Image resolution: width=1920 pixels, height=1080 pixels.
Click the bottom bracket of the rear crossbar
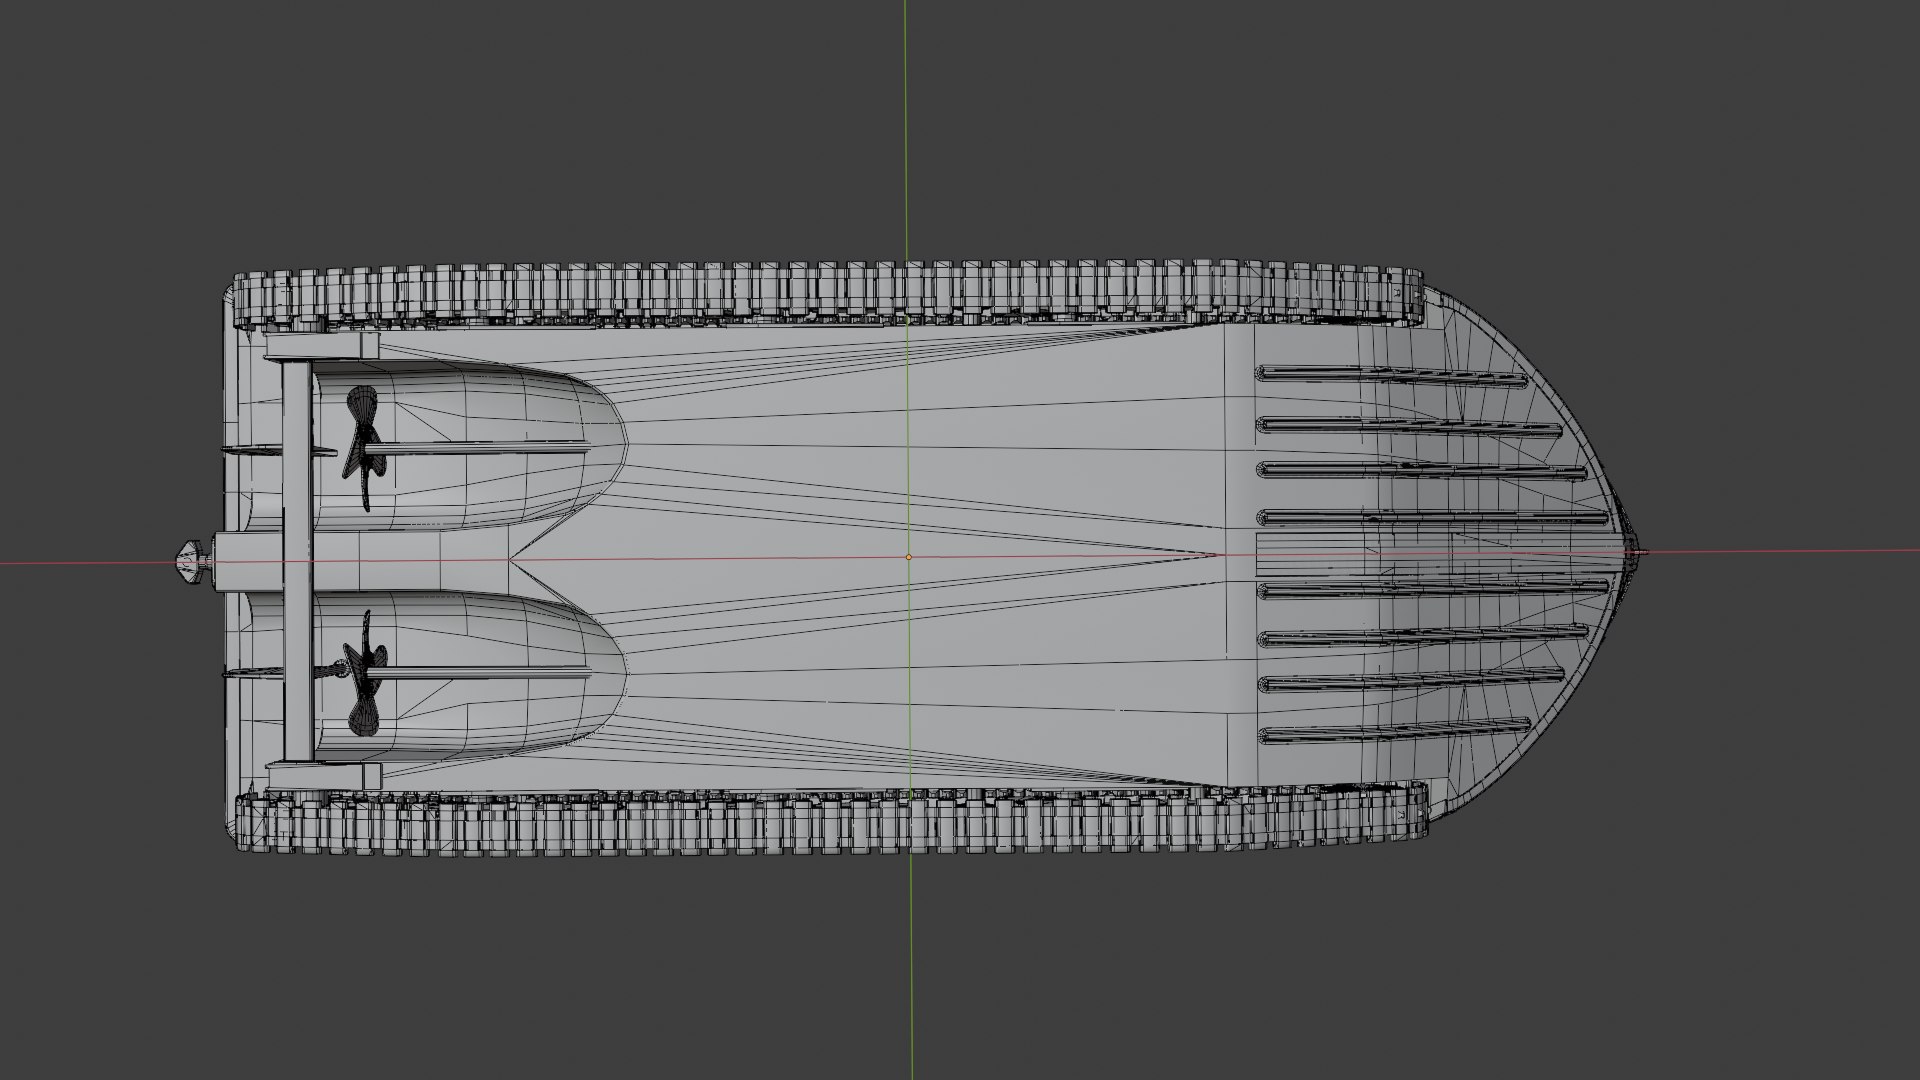click(324, 776)
